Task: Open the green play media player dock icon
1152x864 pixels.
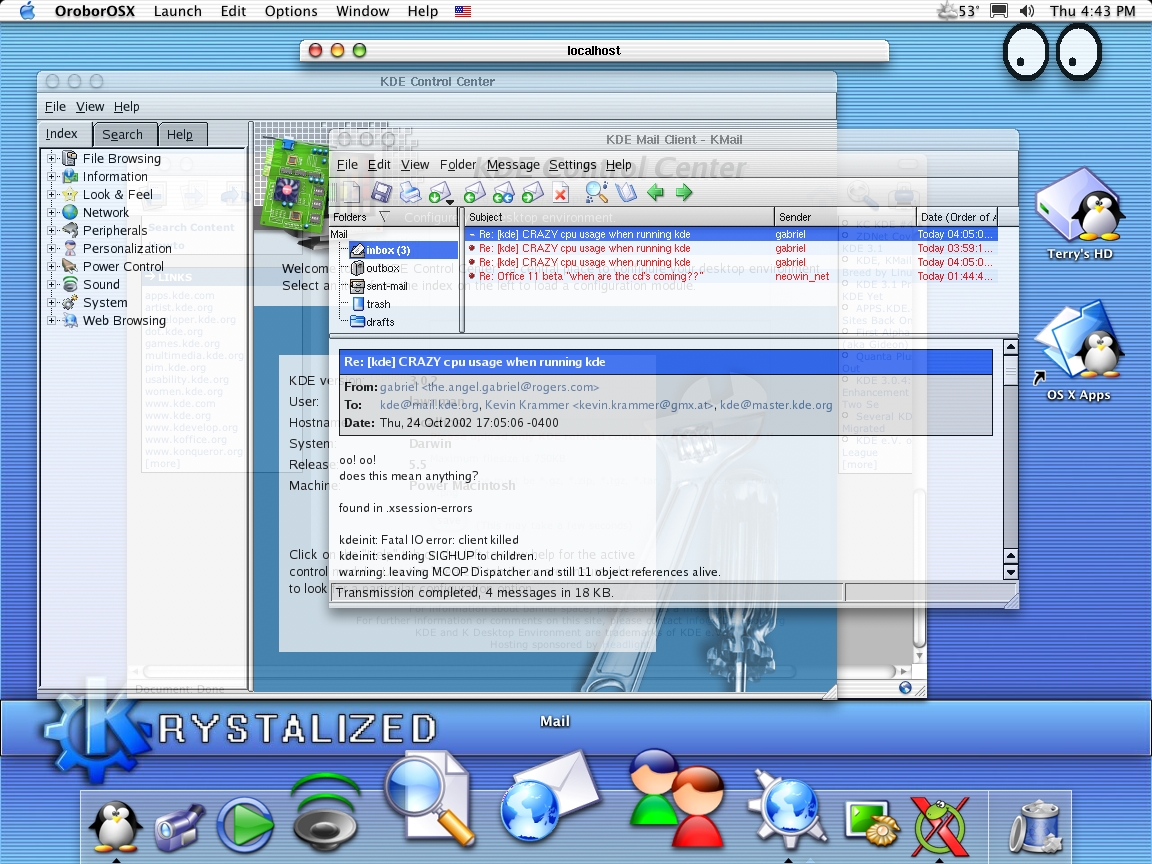Action: pos(245,824)
